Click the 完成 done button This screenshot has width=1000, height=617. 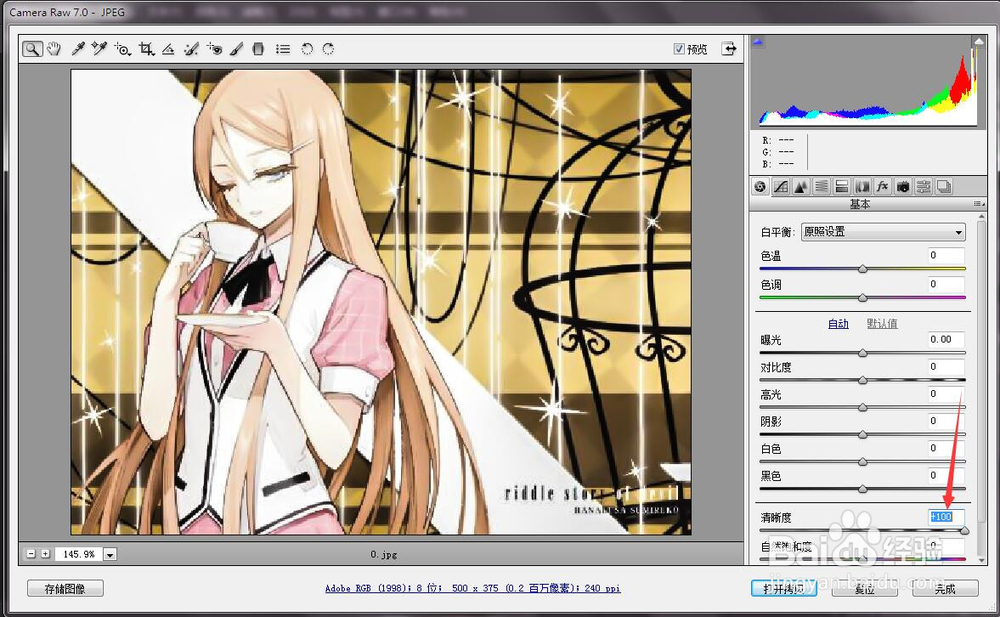945,589
